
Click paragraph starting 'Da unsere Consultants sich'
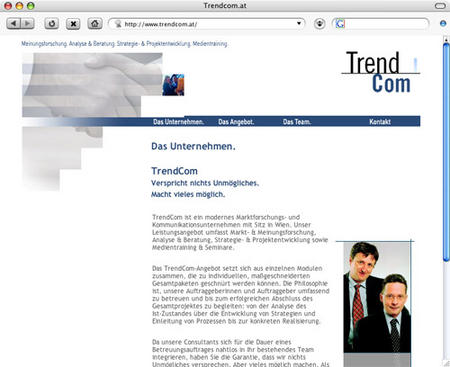click(241, 353)
